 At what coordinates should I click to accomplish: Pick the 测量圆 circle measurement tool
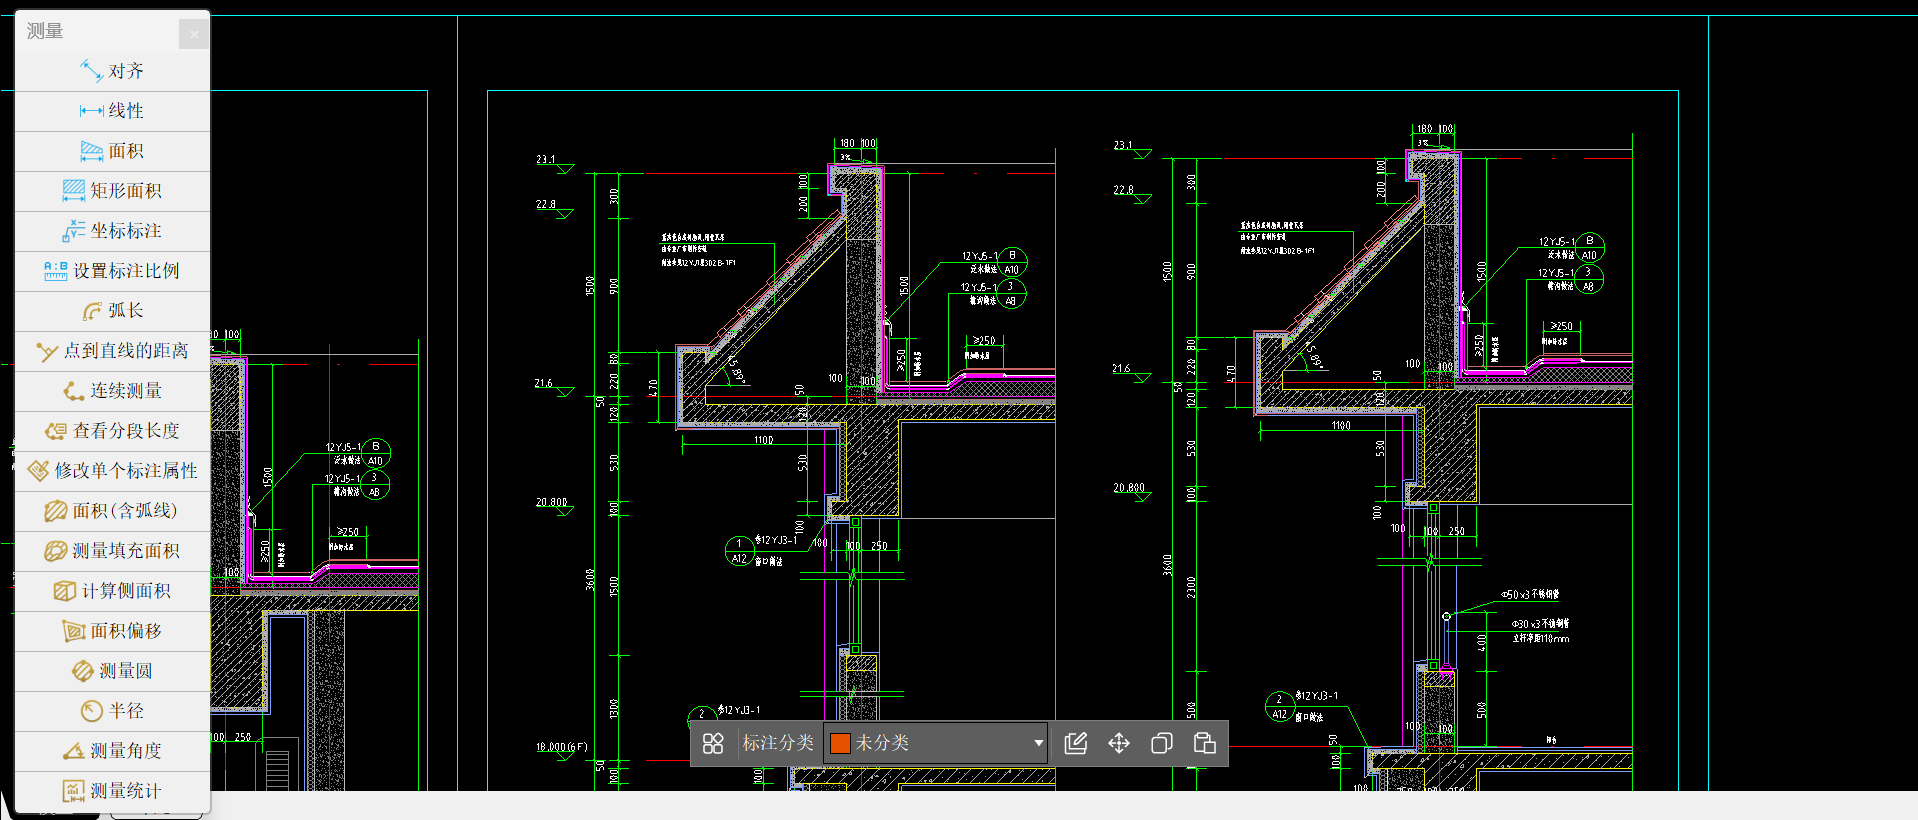pos(112,671)
